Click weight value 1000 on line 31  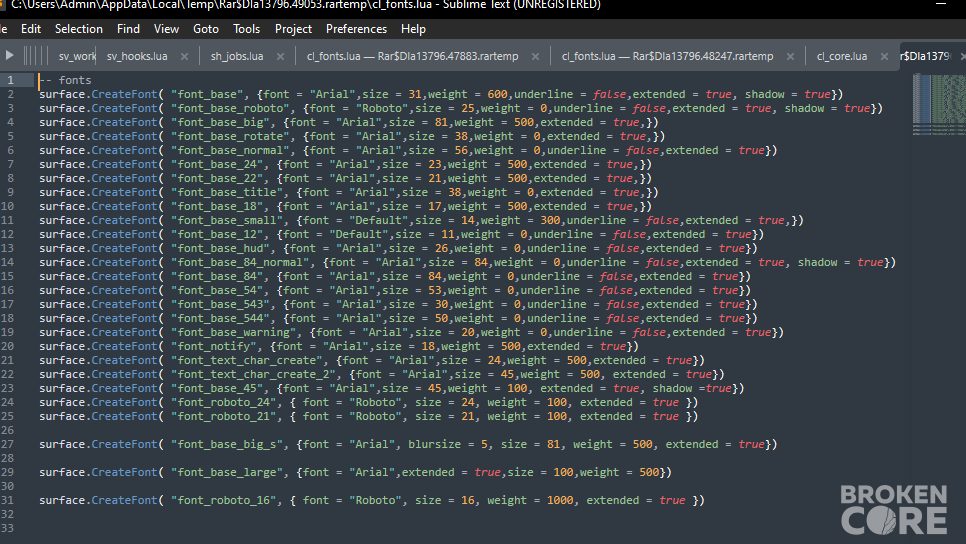(x=560, y=500)
